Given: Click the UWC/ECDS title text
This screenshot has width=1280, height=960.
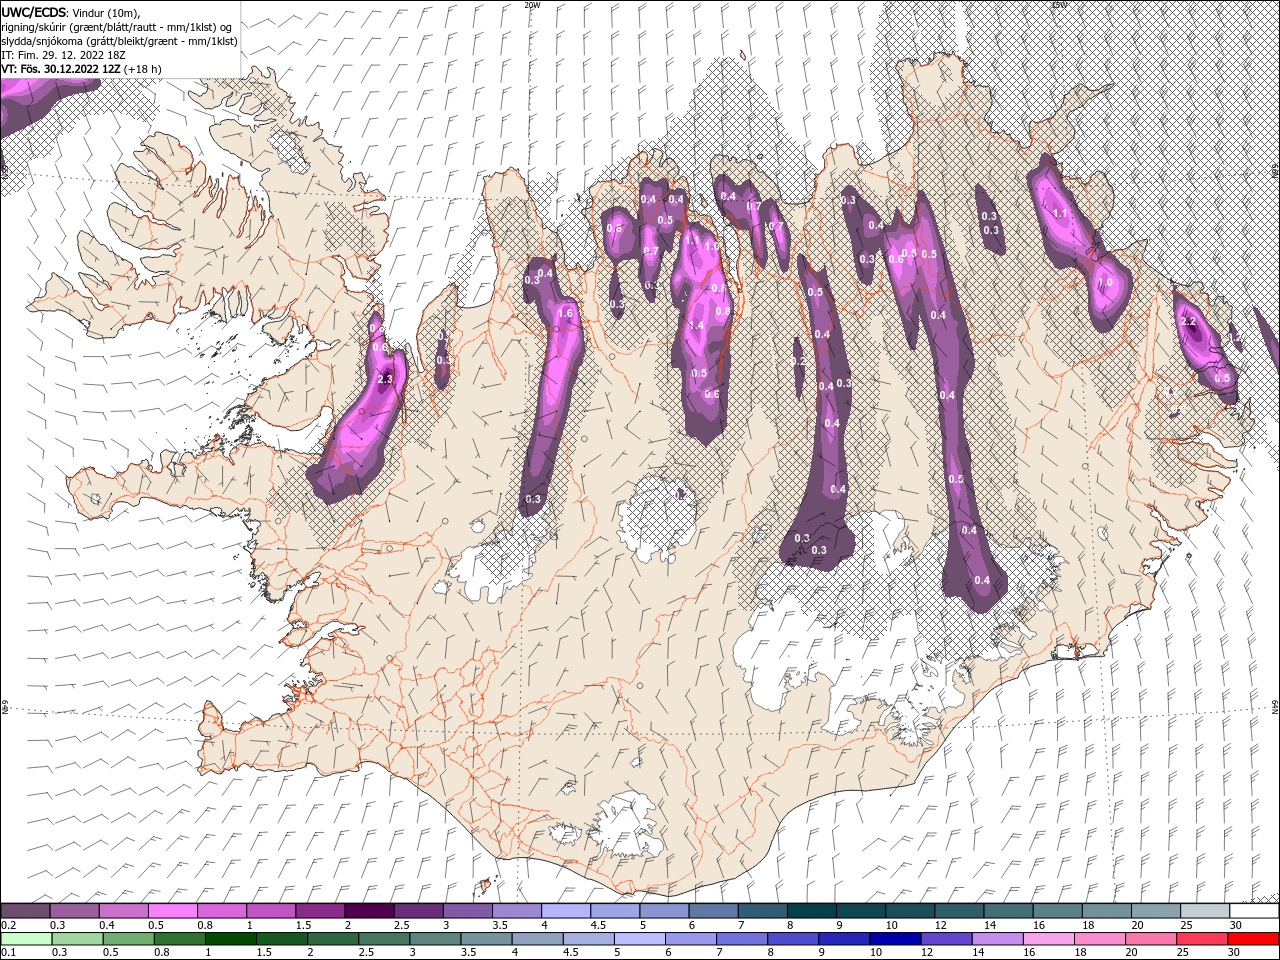Looking at the screenshot, I should coord(36,11).
